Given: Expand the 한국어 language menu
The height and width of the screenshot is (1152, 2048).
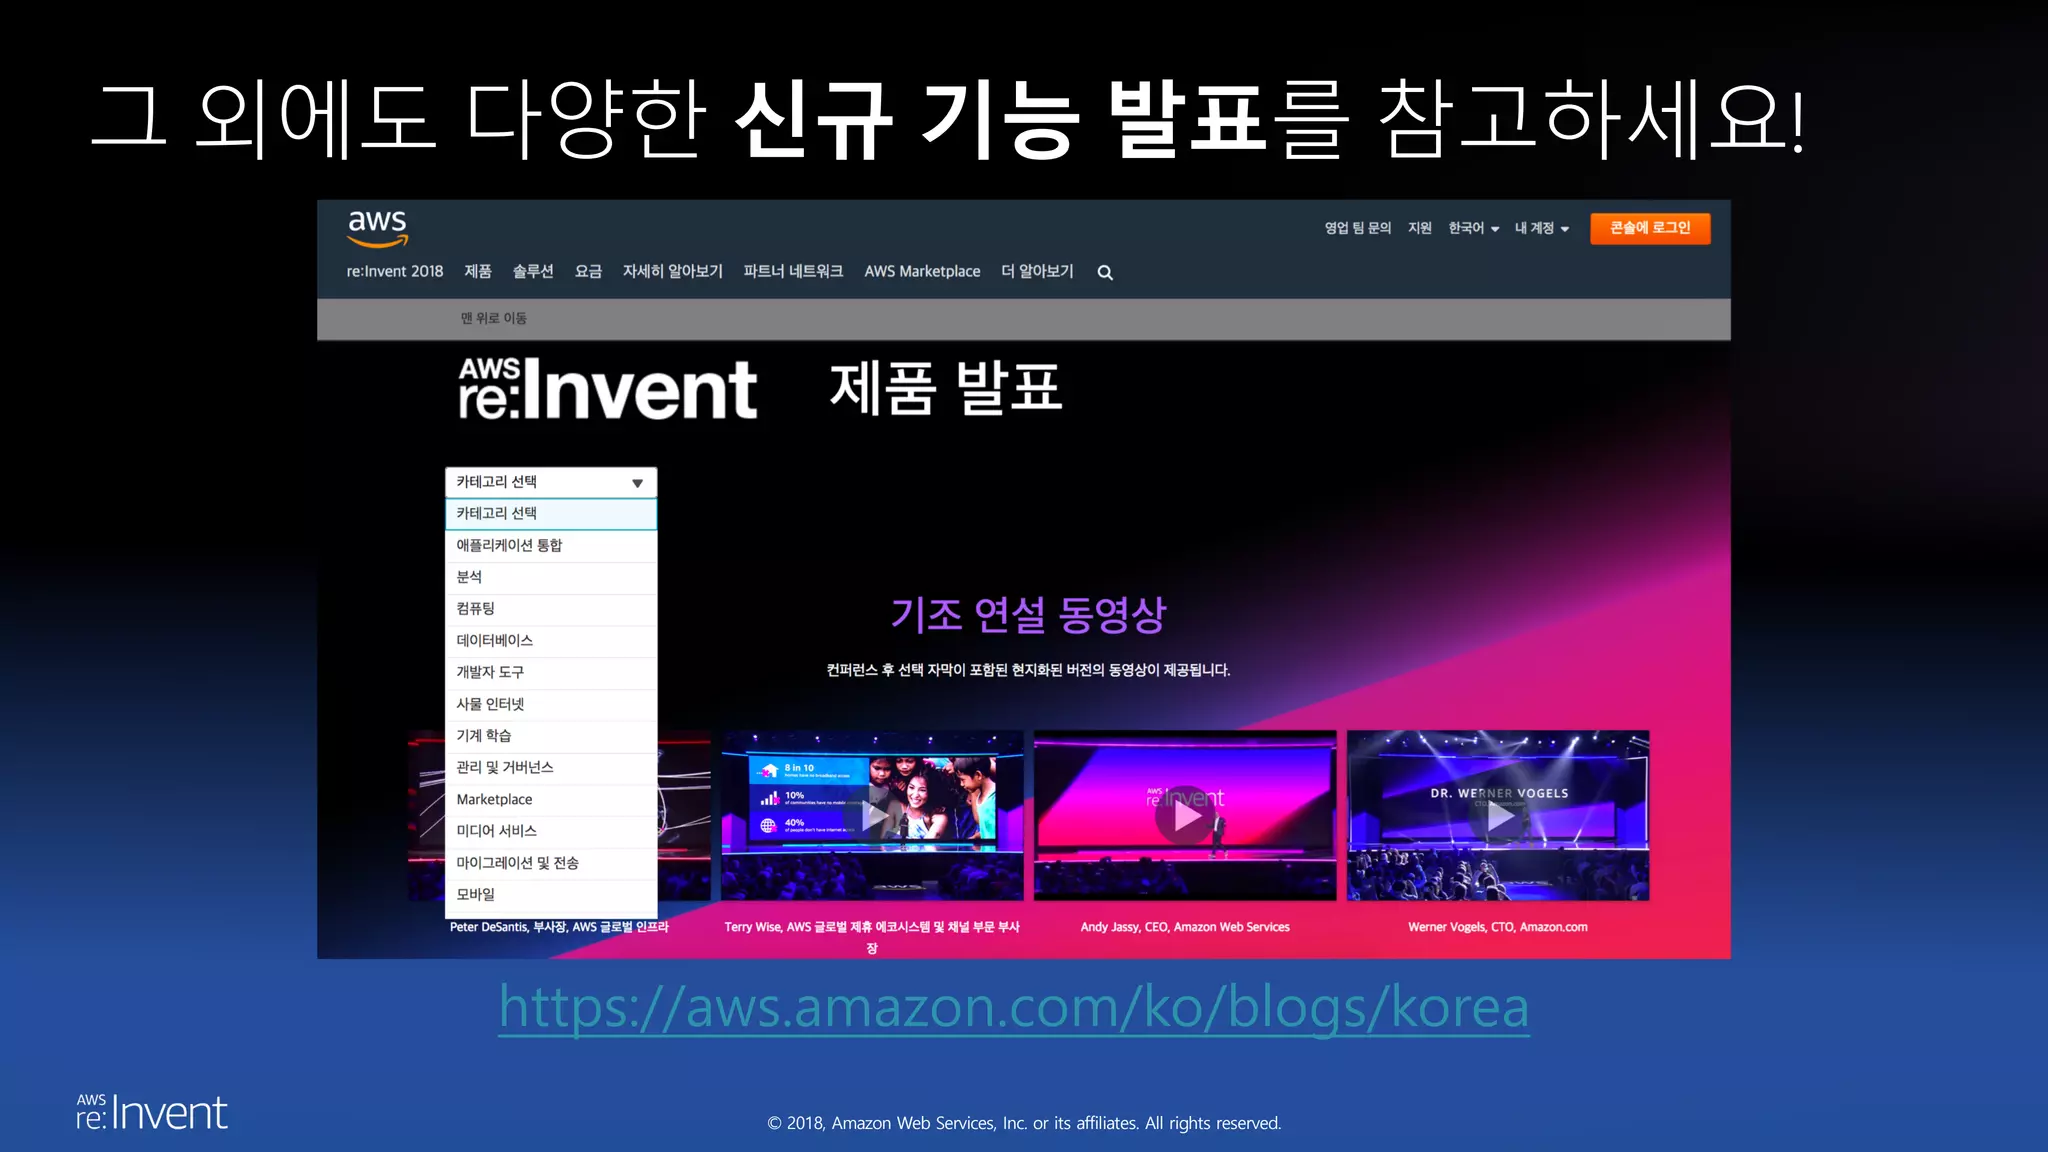Looking at the screenshot, I should coord(1473,228).
